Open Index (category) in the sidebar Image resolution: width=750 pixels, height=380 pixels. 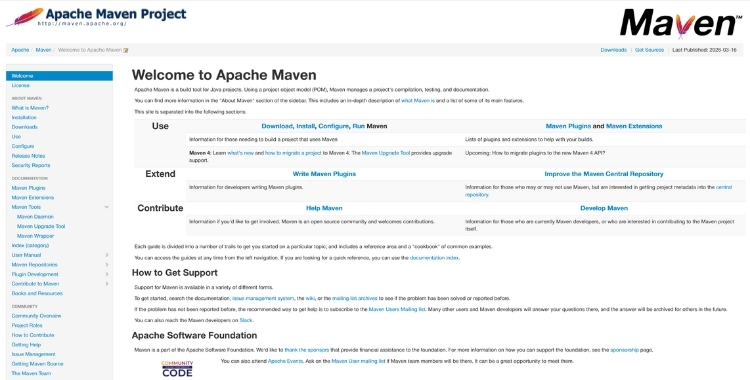point(30,246)
